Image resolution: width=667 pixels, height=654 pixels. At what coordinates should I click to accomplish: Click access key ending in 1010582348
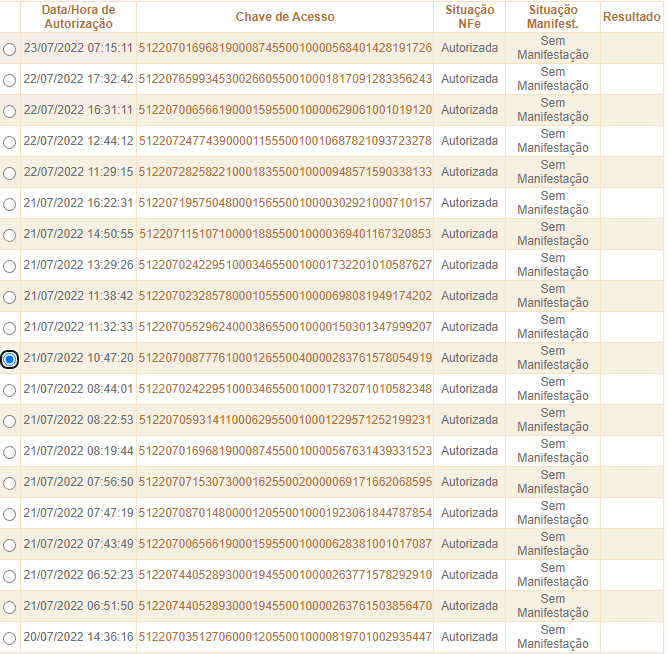(x=285, y=389)
